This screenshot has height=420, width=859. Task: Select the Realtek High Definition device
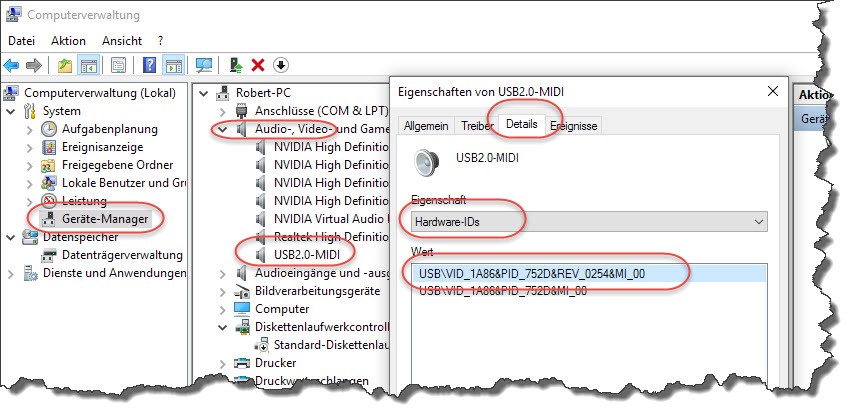pos(331,237)
